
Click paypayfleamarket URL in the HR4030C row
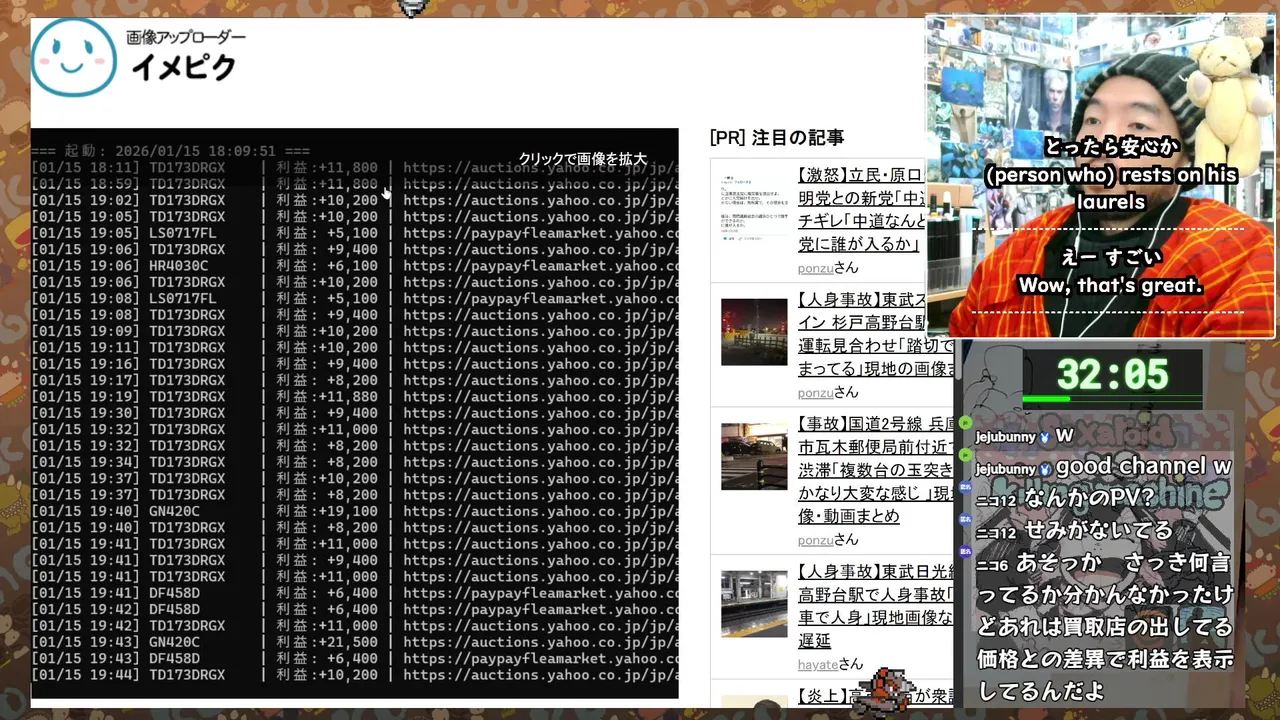(541, 266)
